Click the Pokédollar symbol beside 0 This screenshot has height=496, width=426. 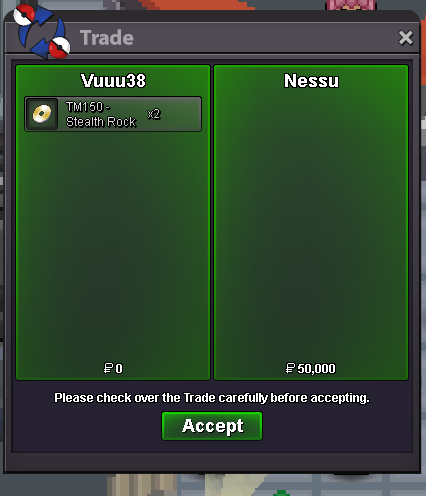pyautogui.click(x=108, y=368)
